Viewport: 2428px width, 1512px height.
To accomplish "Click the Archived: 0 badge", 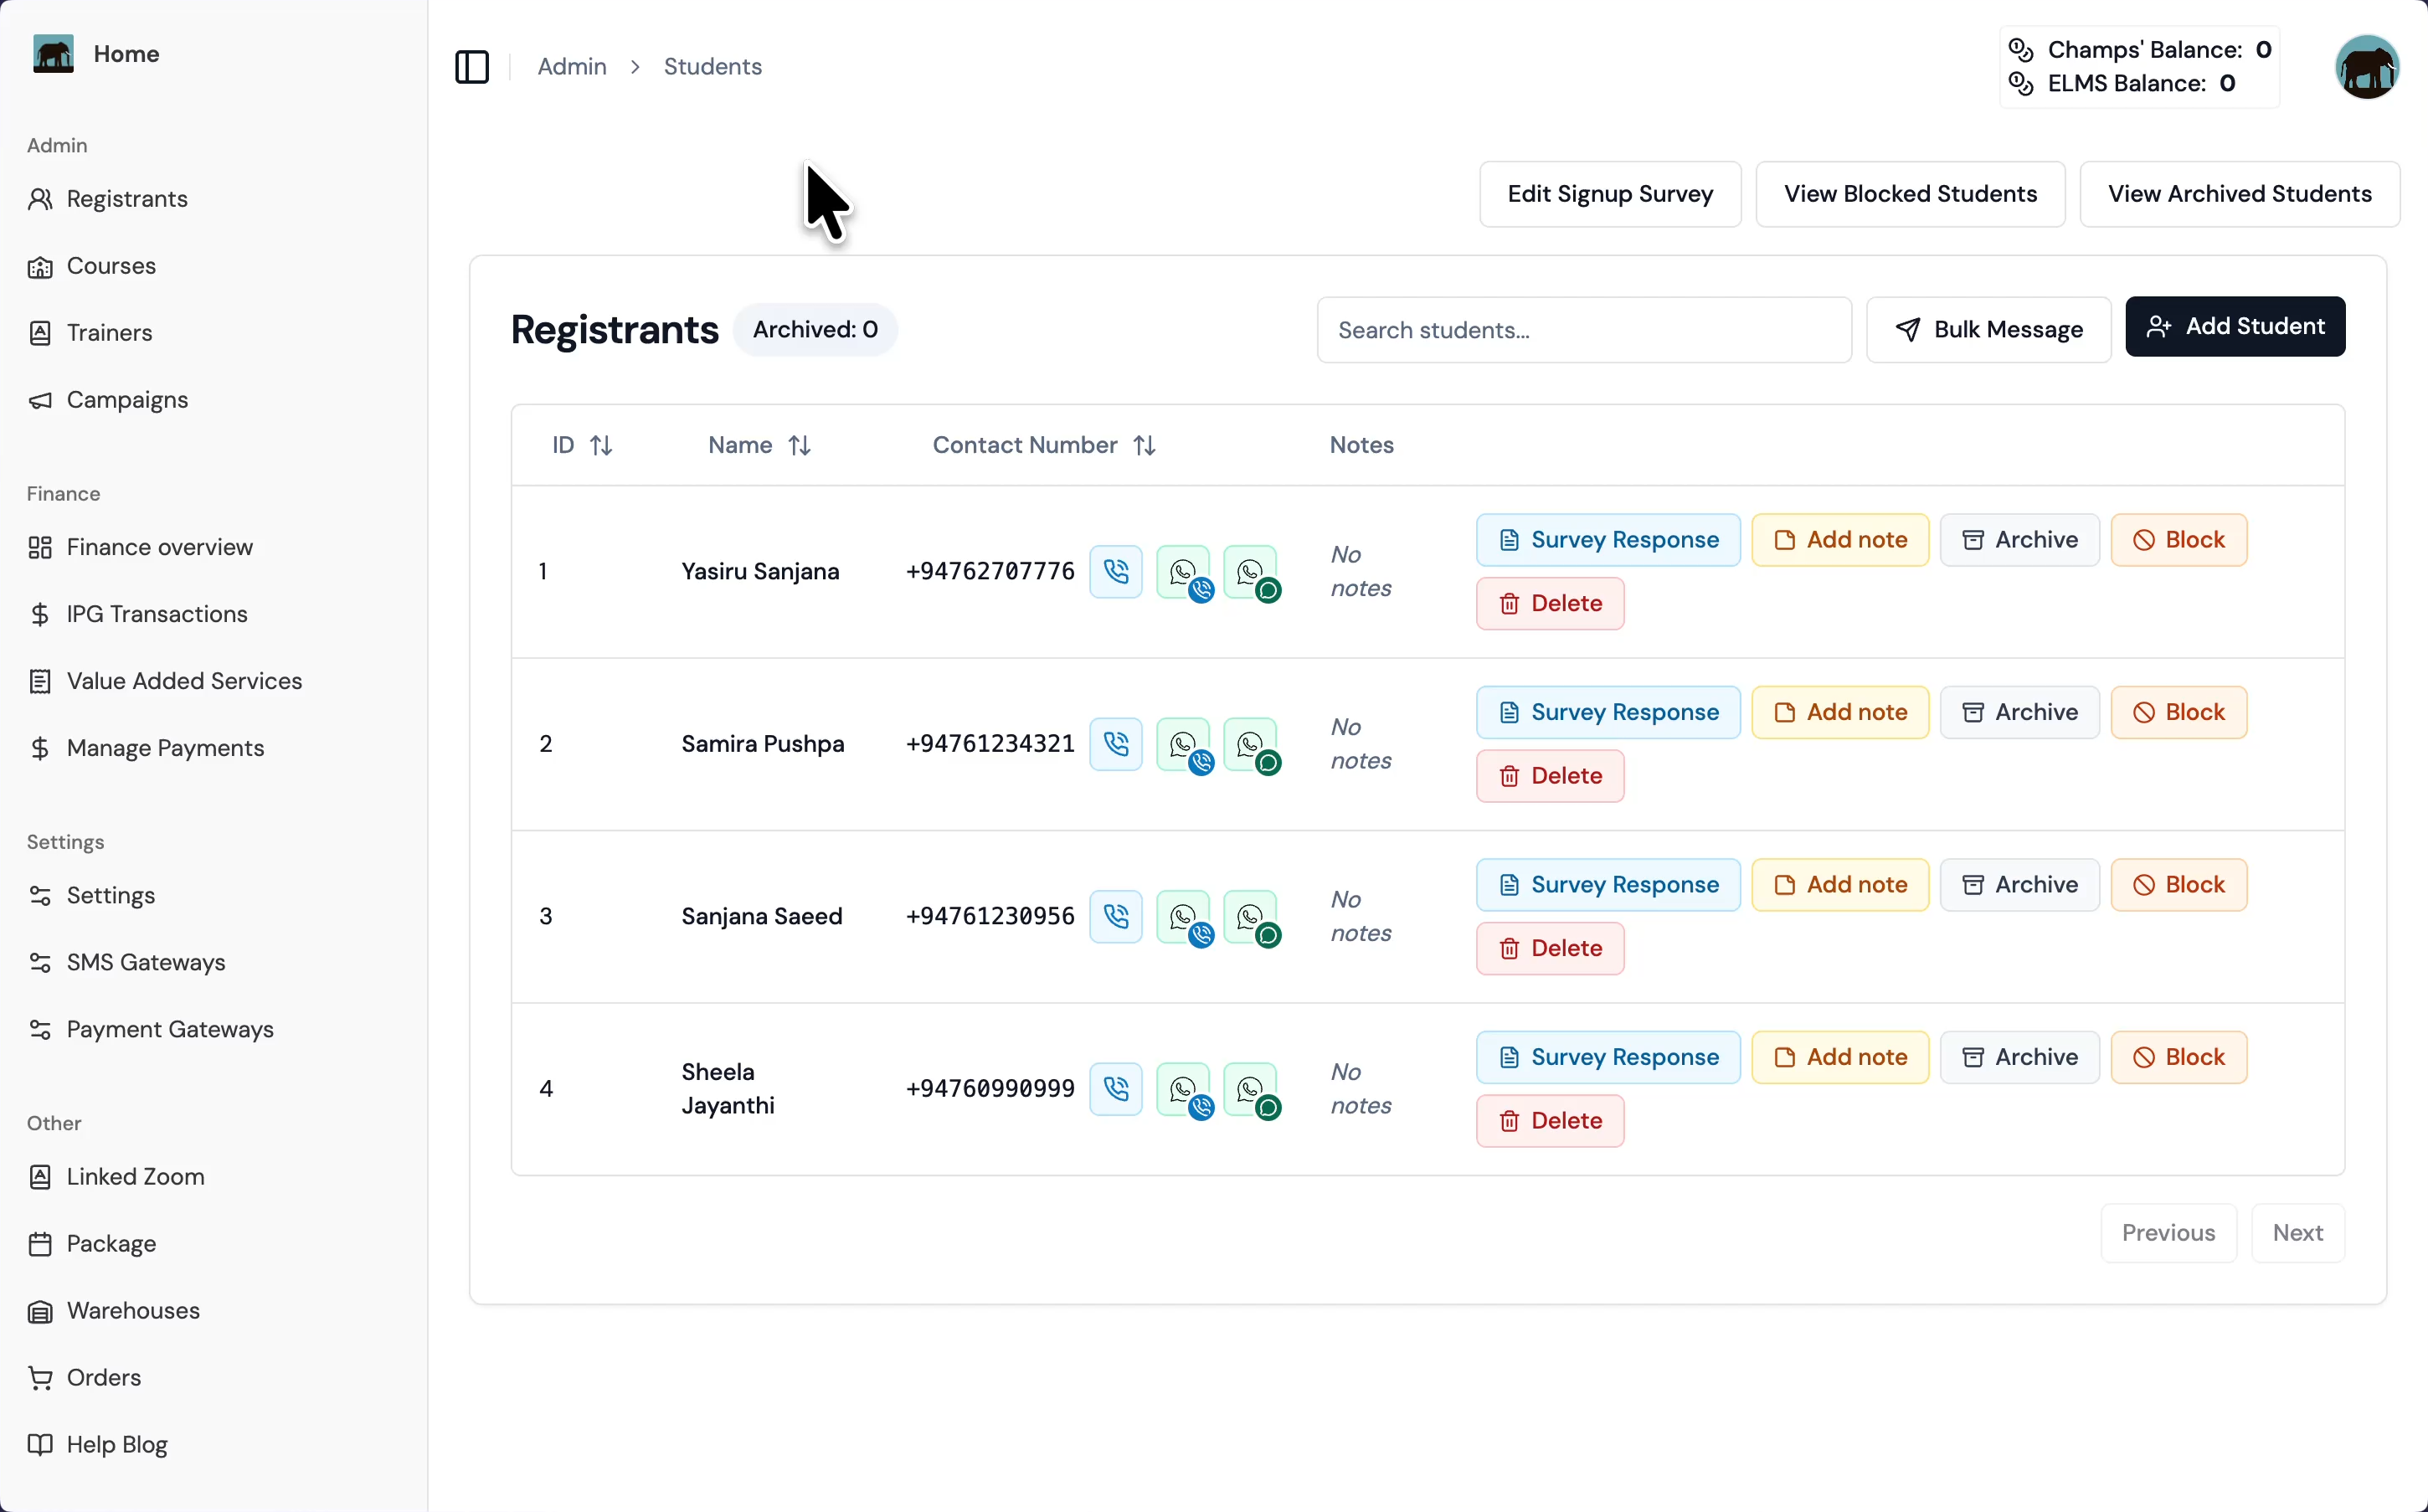I will pos(815,330).
